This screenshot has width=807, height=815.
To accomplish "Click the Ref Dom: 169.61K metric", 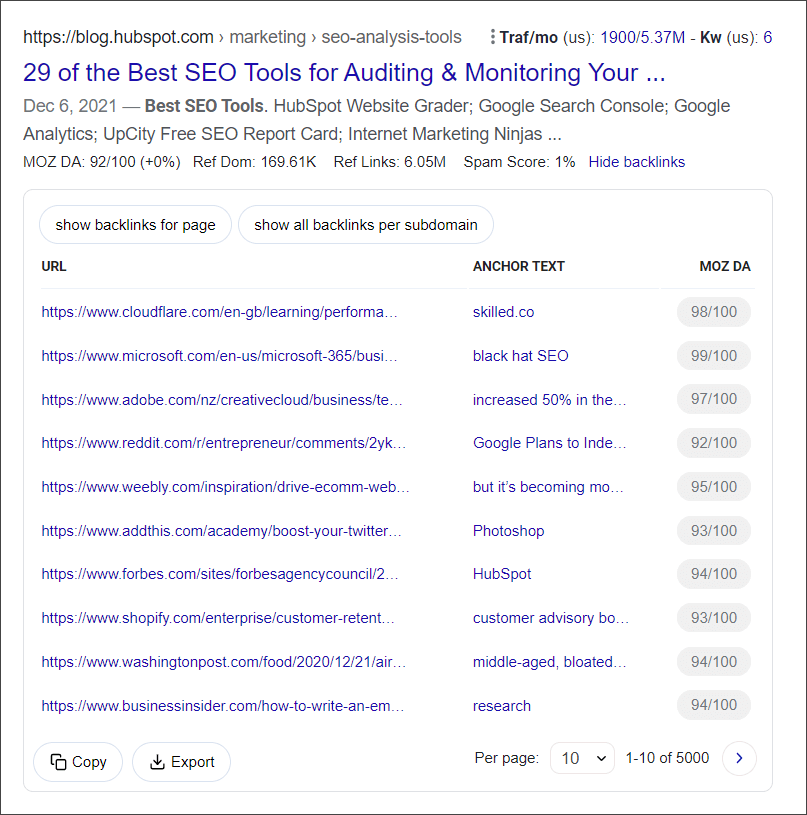I will coord(255,162).
